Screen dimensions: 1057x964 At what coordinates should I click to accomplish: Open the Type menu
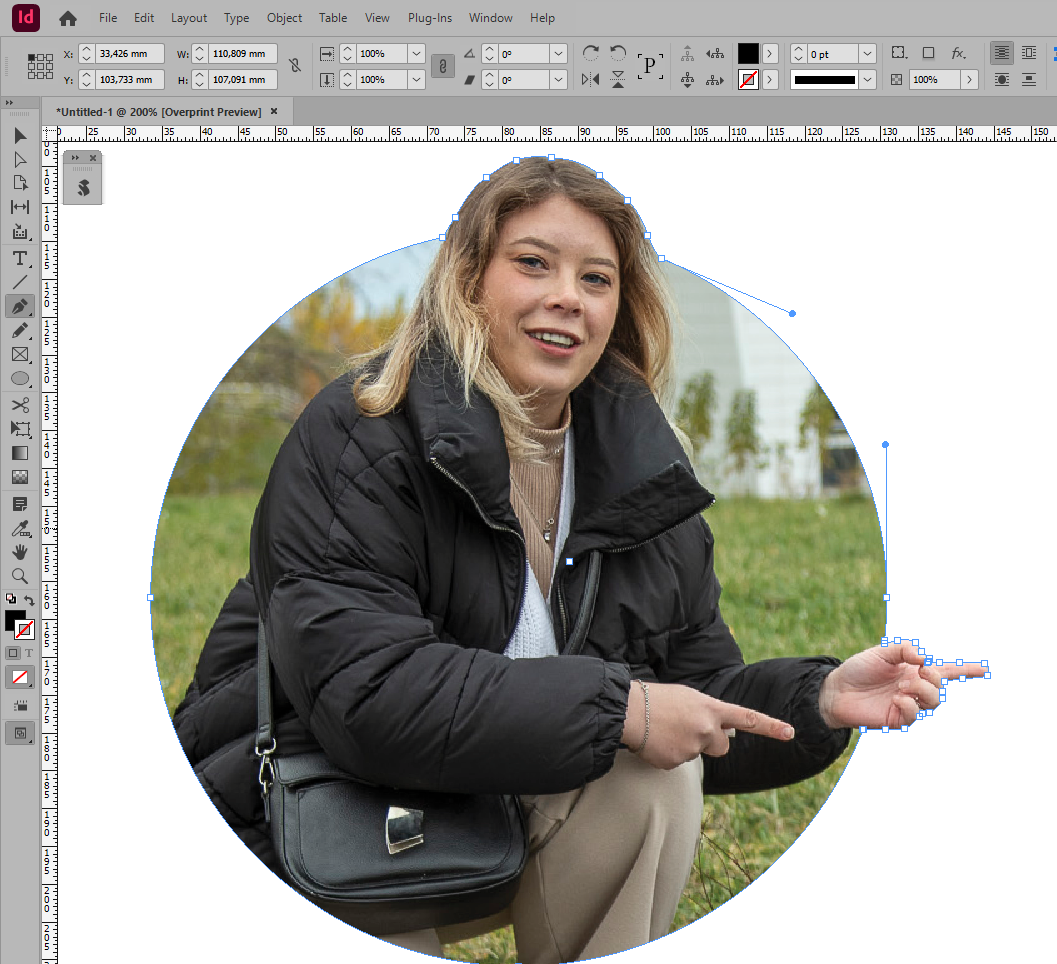pos(237,18)
